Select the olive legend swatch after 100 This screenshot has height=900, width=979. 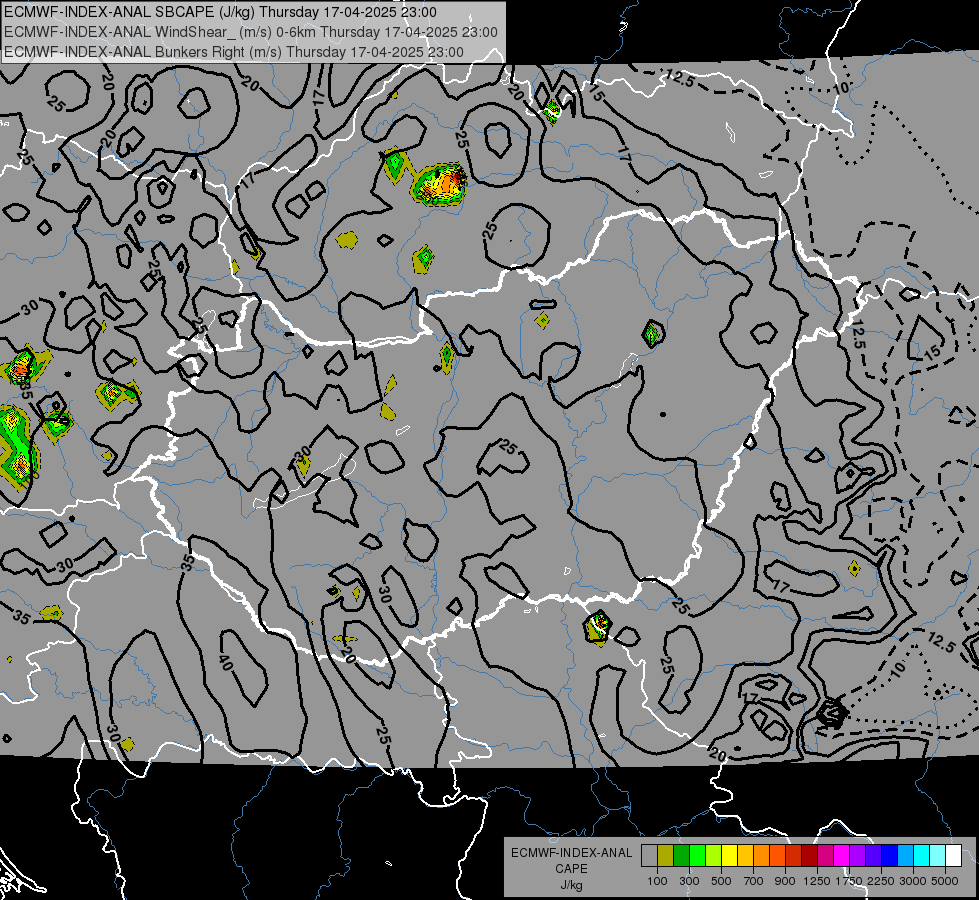click(666, 856)
